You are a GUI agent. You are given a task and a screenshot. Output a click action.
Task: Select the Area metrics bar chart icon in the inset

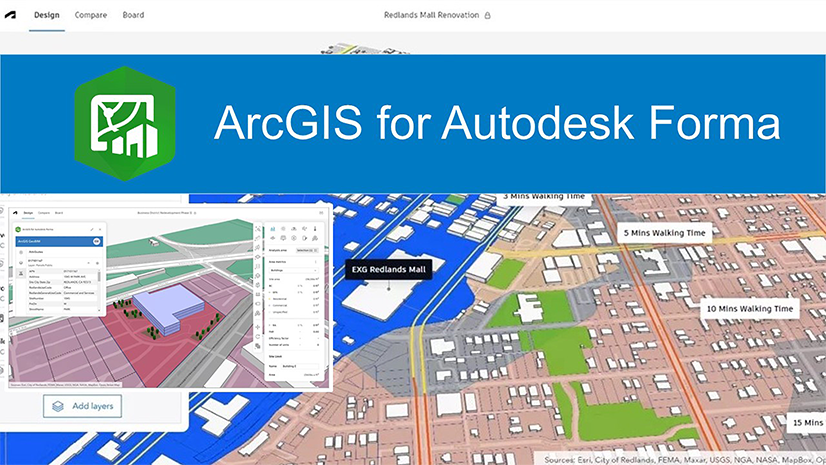(273, 229)
